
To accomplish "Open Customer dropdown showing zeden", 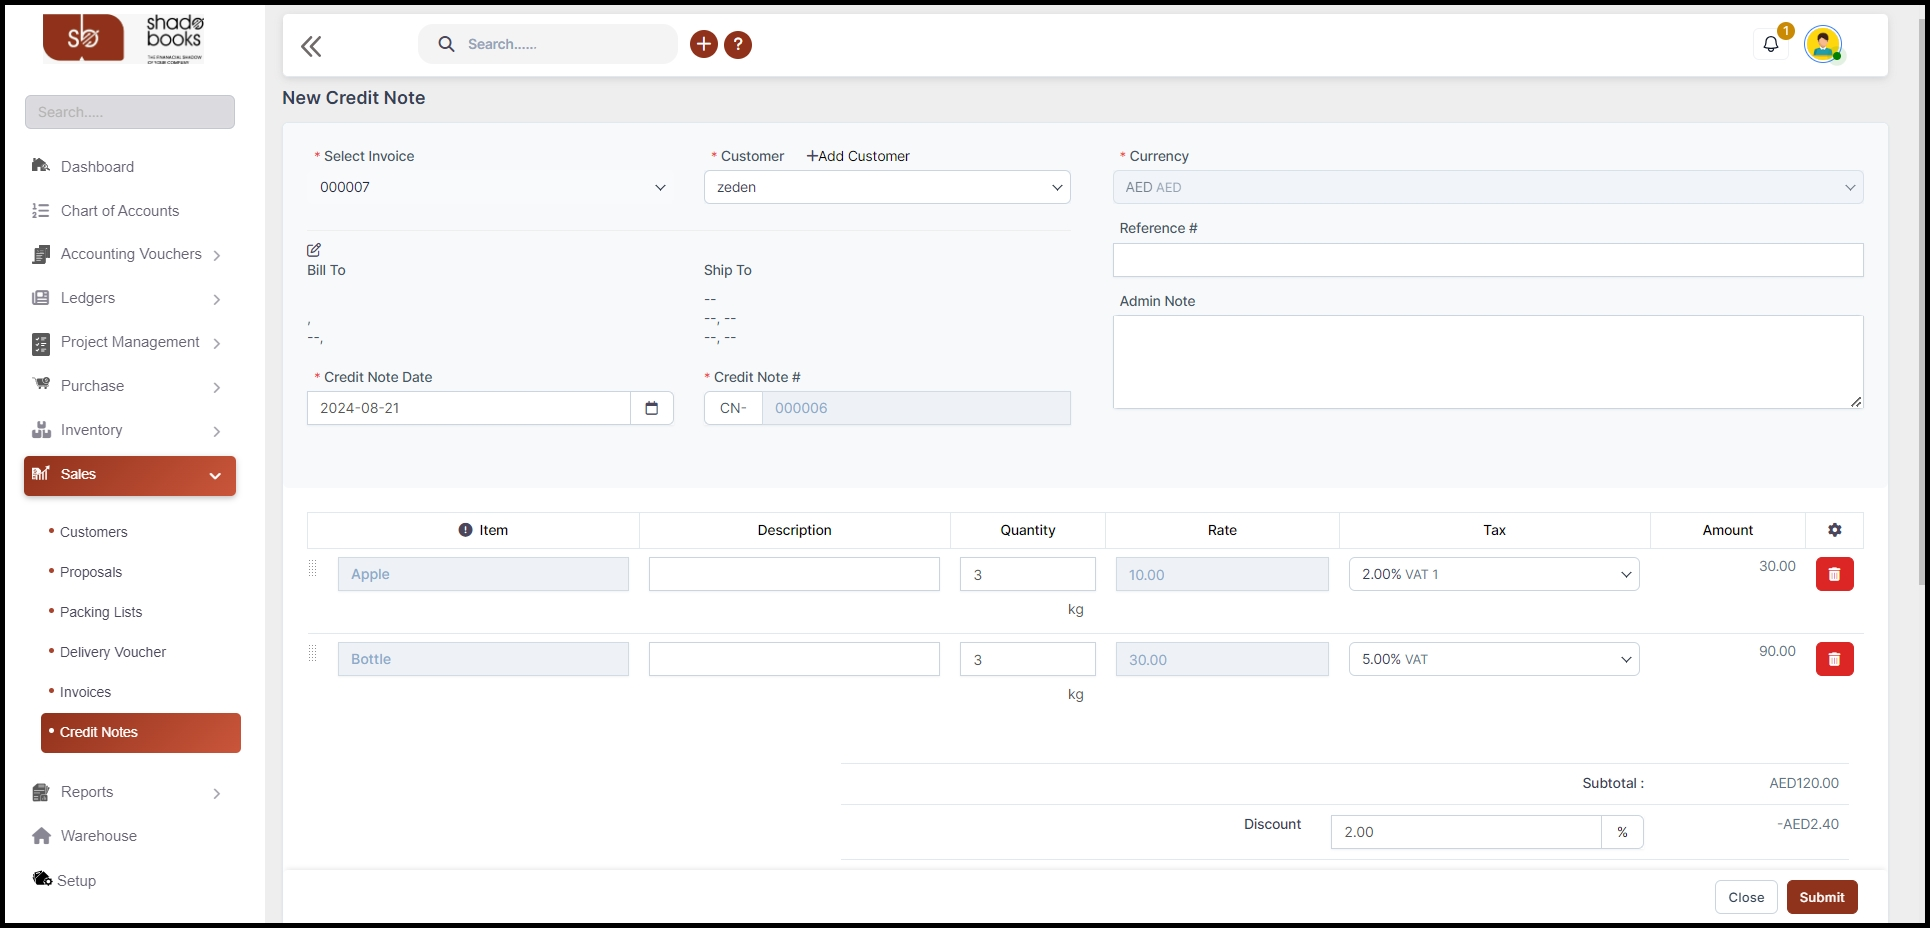I will coord(887,187).
